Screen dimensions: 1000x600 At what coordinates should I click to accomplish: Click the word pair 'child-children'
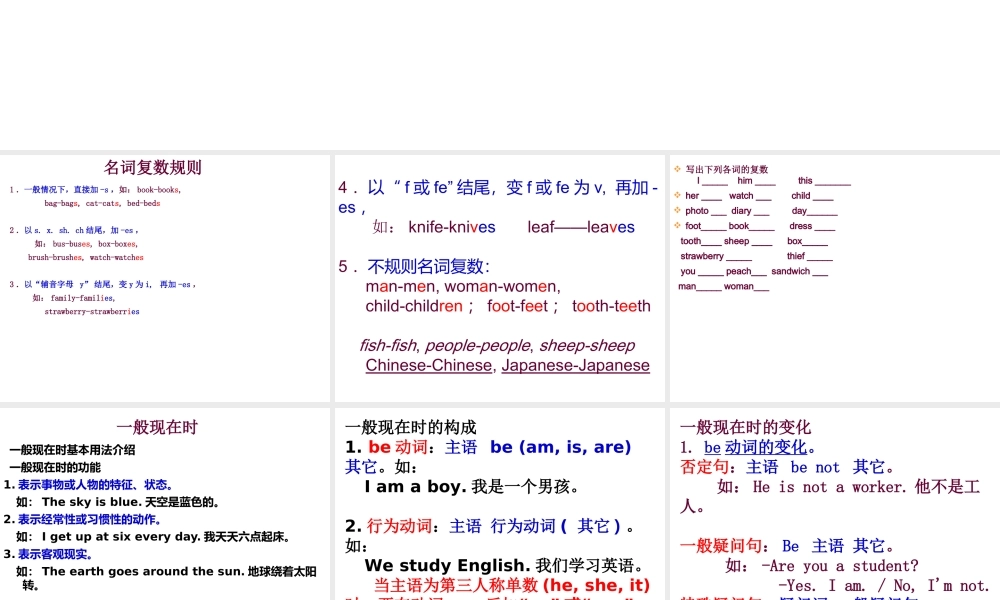pyautogui.click(x=414, y=307)
